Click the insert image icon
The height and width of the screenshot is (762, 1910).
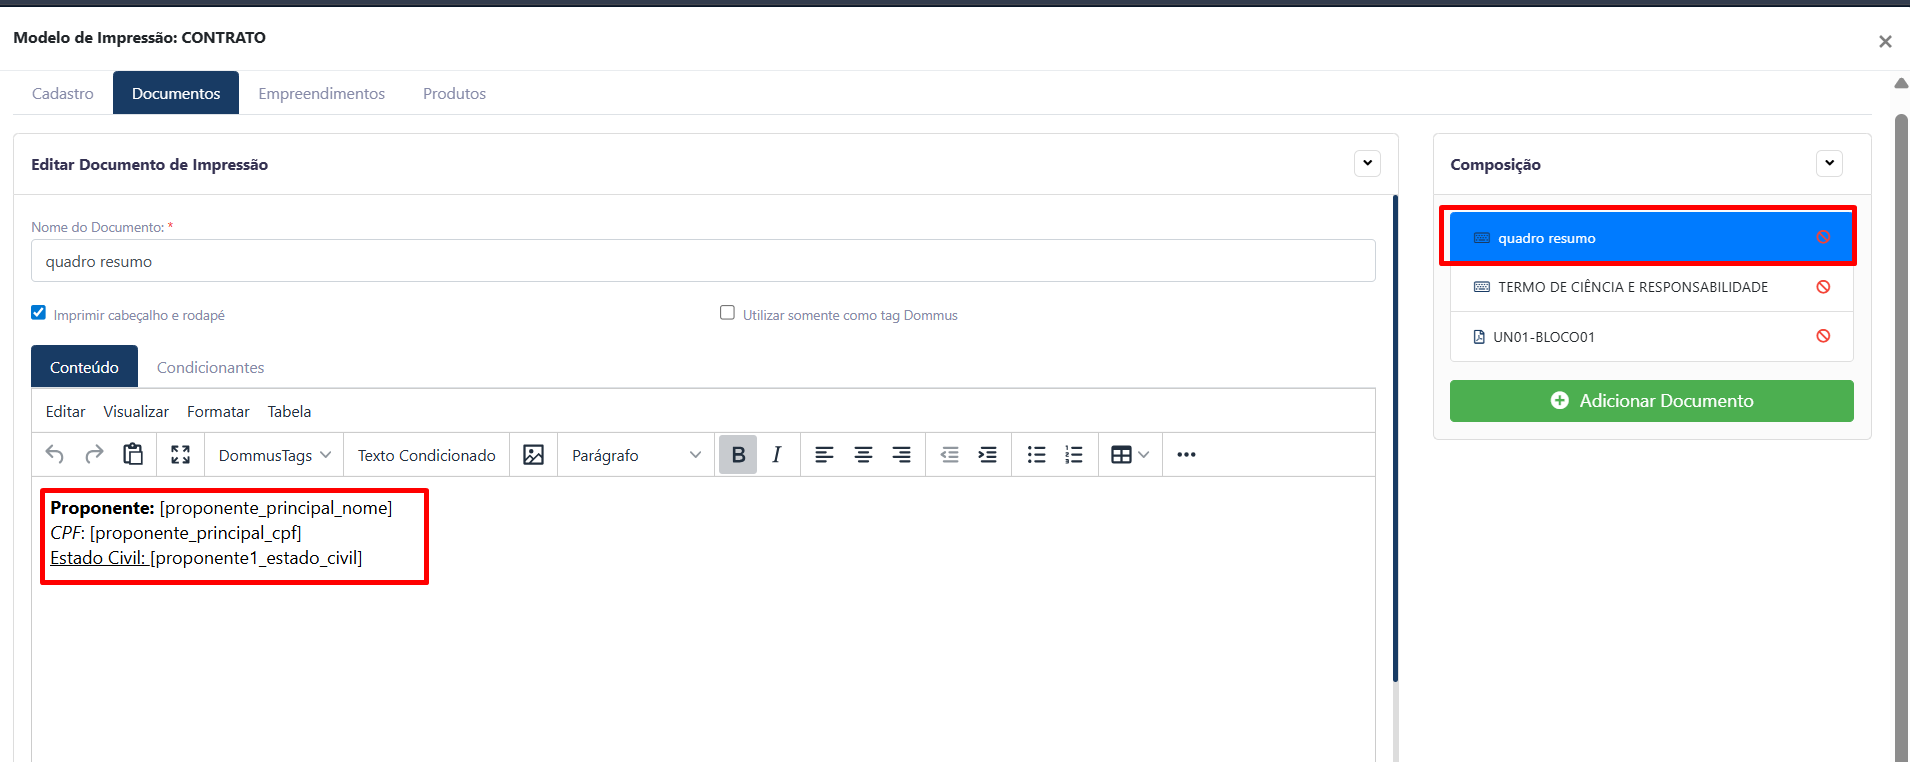pyautogui.click(x=534, y=455)
